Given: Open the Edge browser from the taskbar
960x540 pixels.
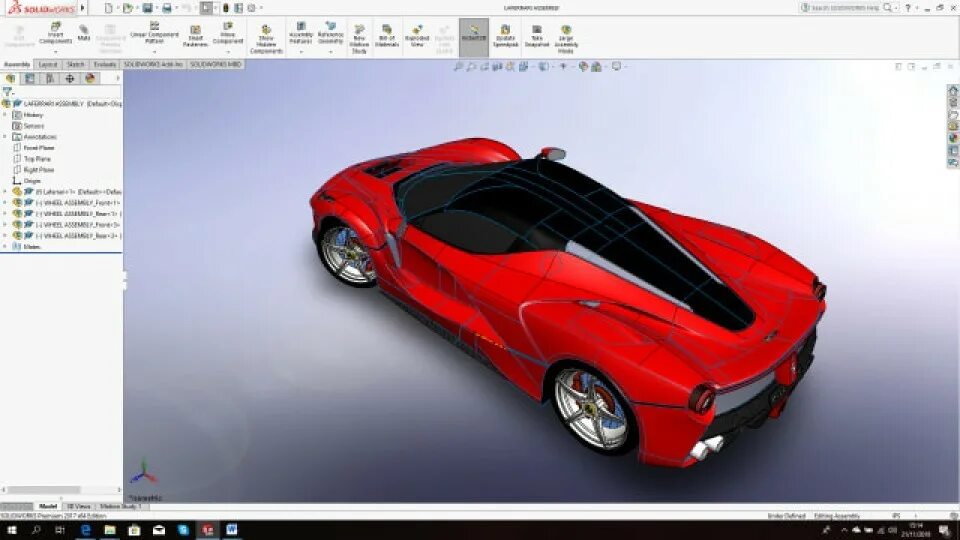Looking at the screenshot, I should click(85, 530).
